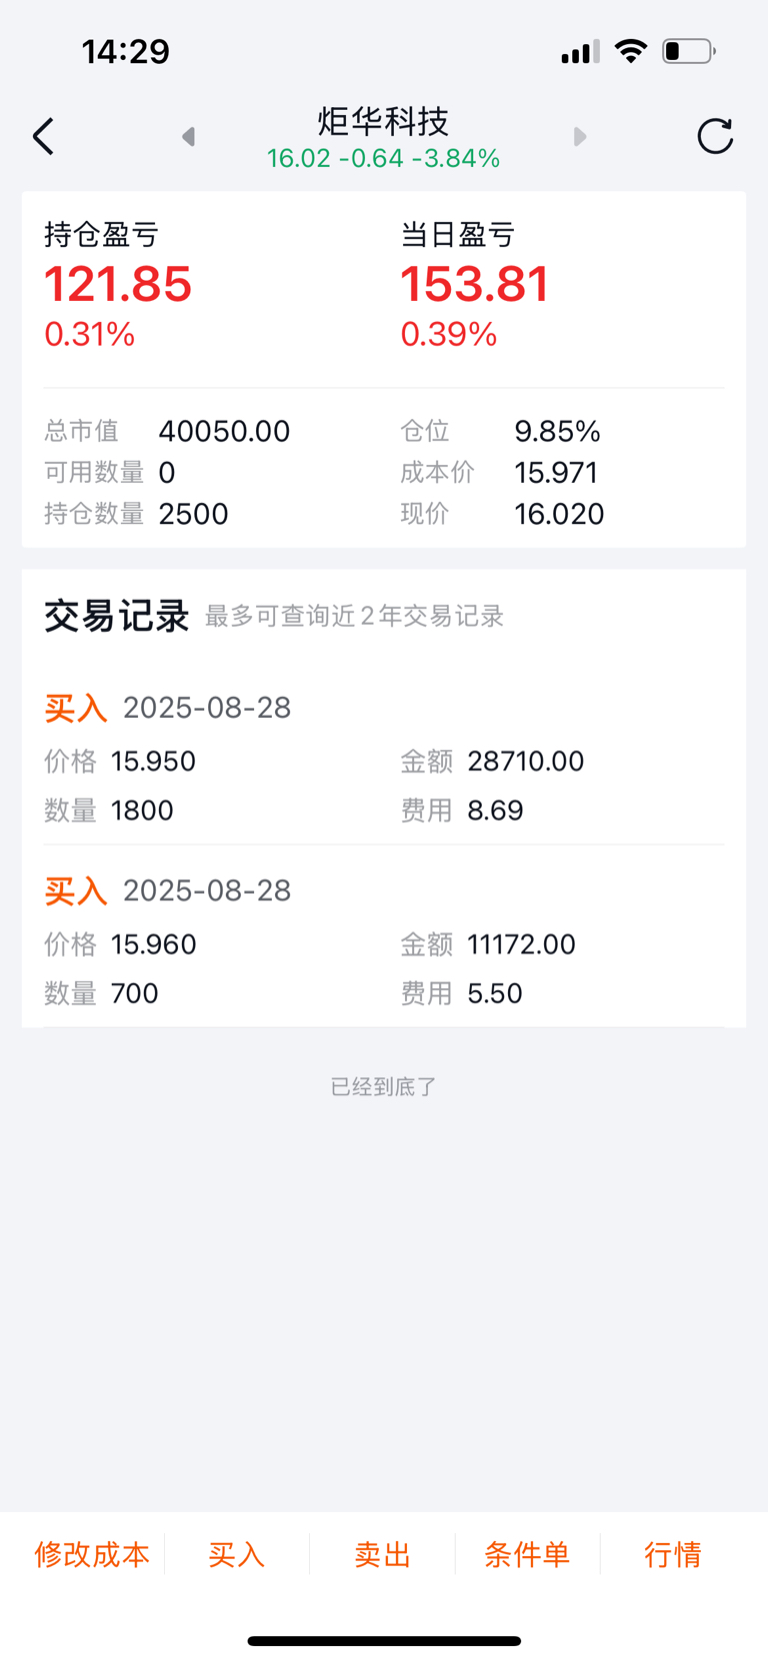Tap the 交易记录 section header

pos(117,616)
